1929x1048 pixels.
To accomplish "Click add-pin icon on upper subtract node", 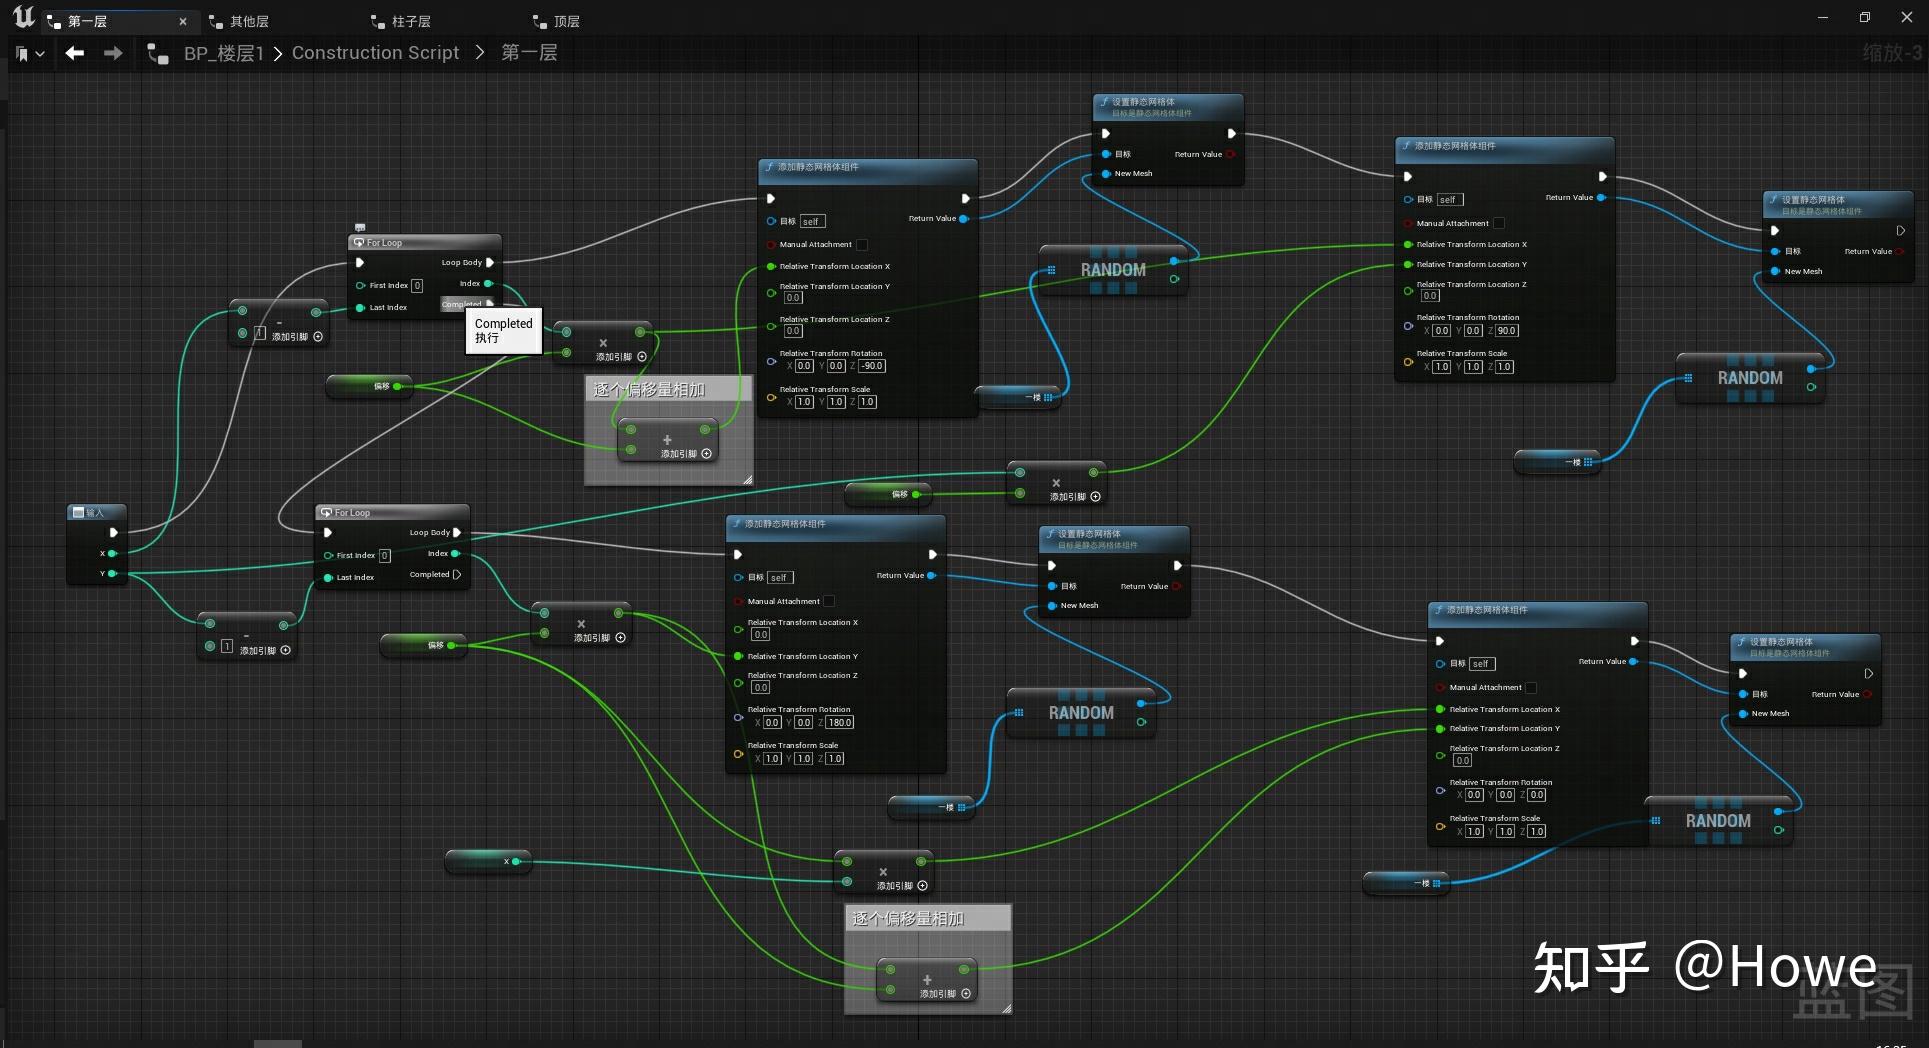I will 318,337.
